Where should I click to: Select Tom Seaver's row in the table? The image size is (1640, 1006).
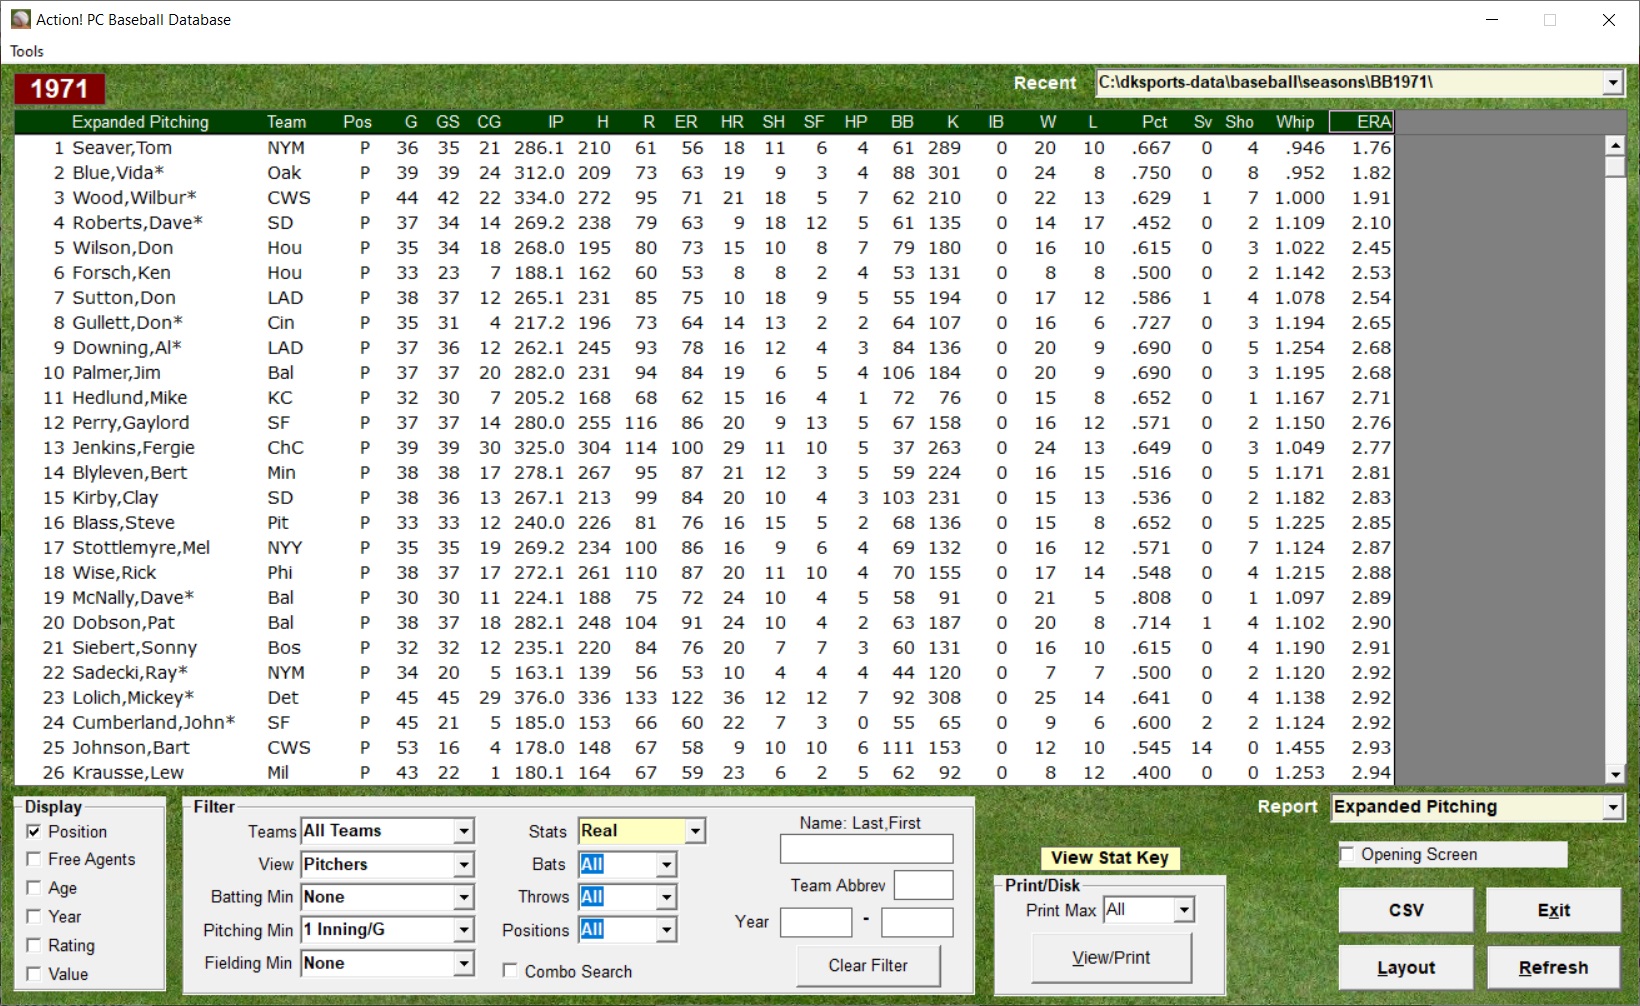(122, 148)
